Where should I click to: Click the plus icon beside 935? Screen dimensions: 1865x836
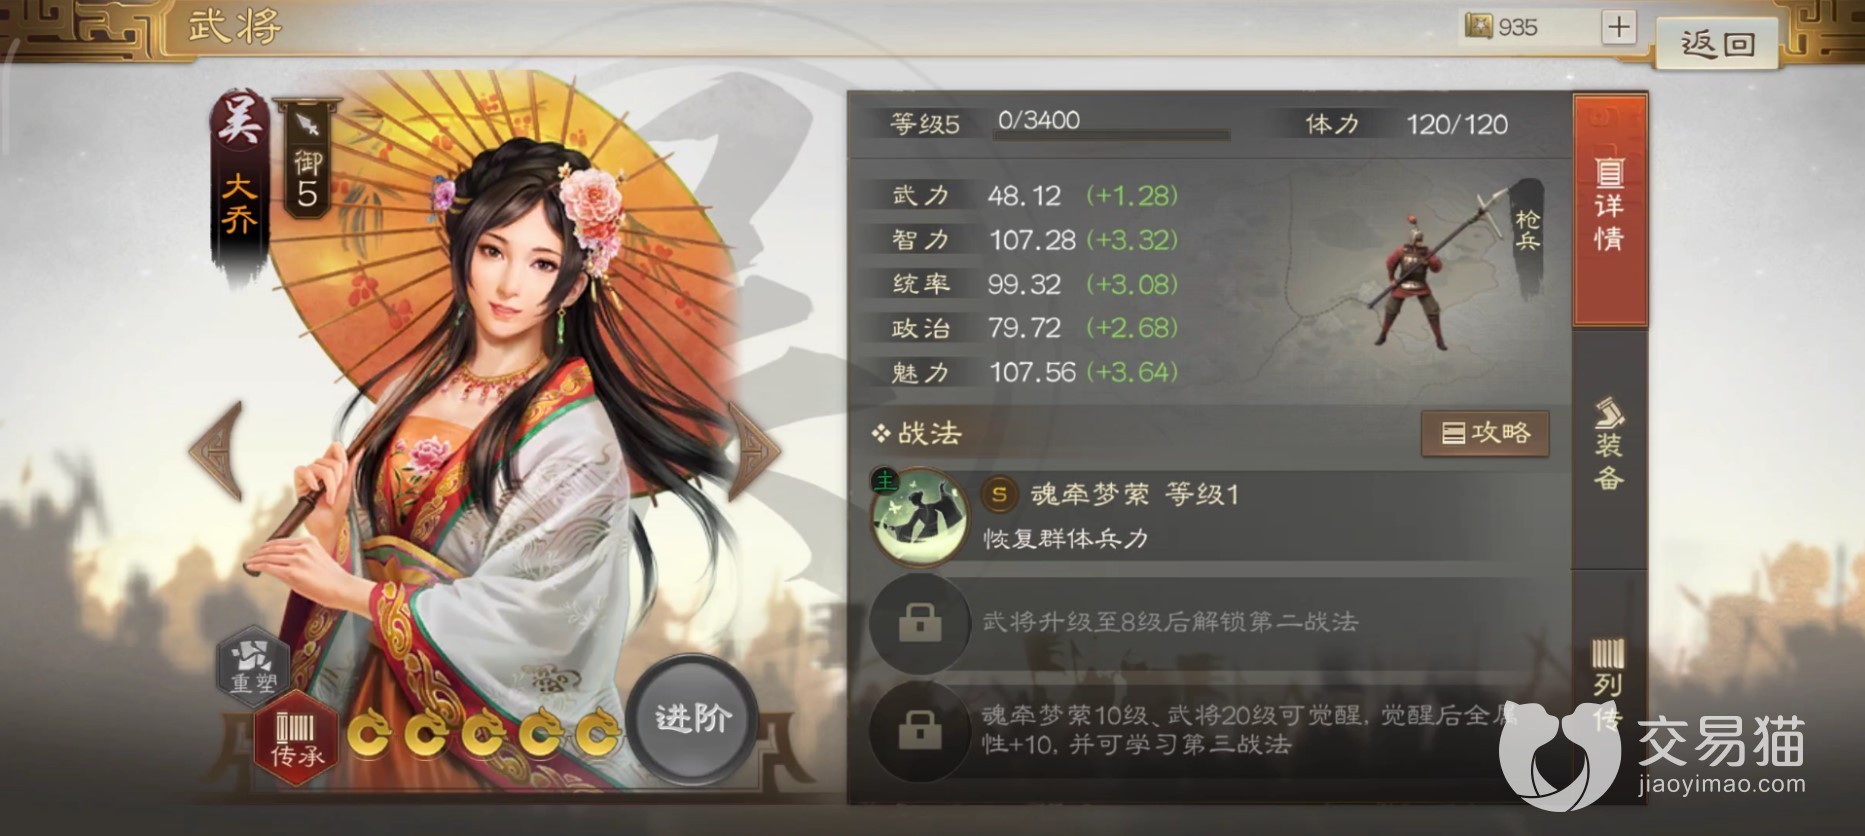coord(1618,27)
